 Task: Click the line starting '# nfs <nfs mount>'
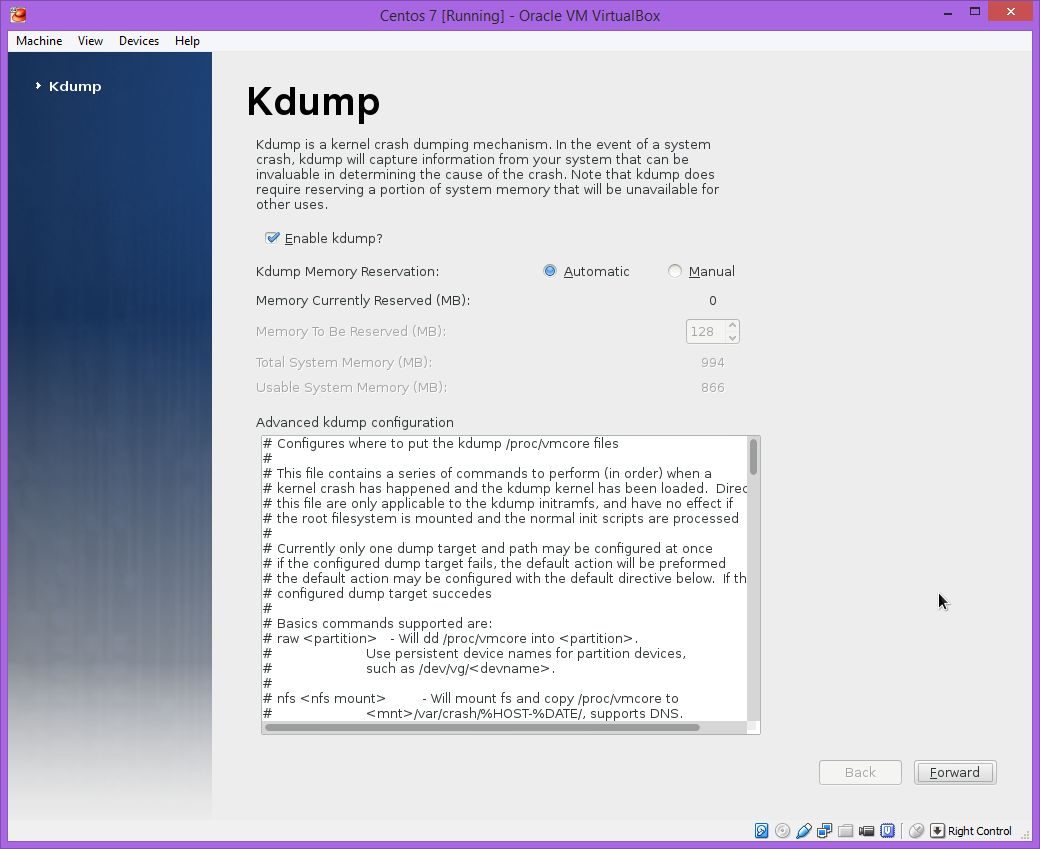pyautogui.click(x=471, y=698)
